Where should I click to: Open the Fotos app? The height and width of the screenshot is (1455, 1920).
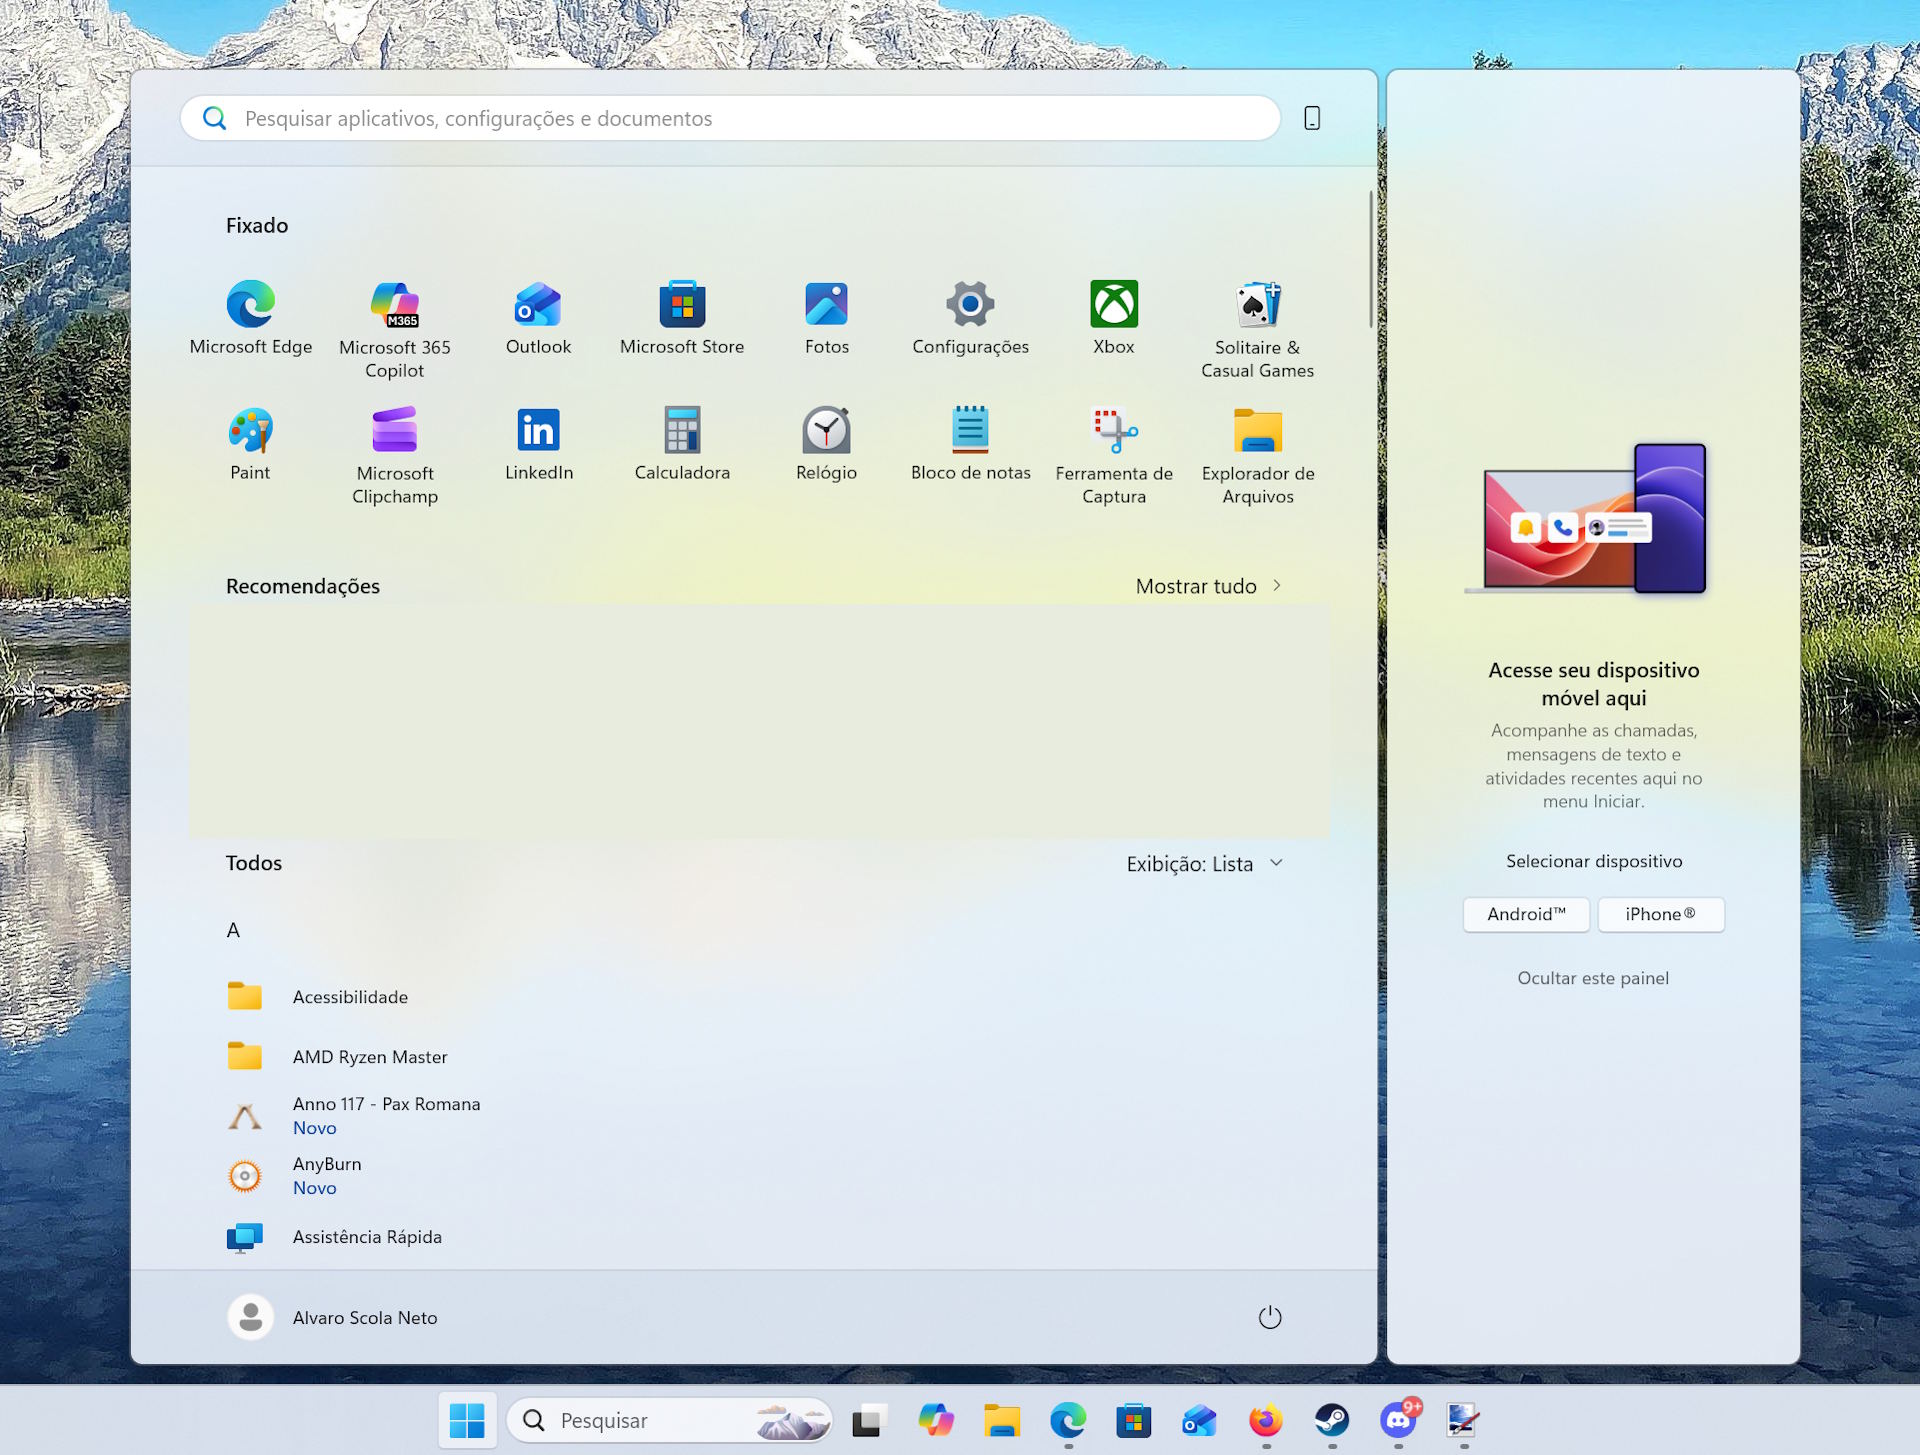click(x=826, y=318)
